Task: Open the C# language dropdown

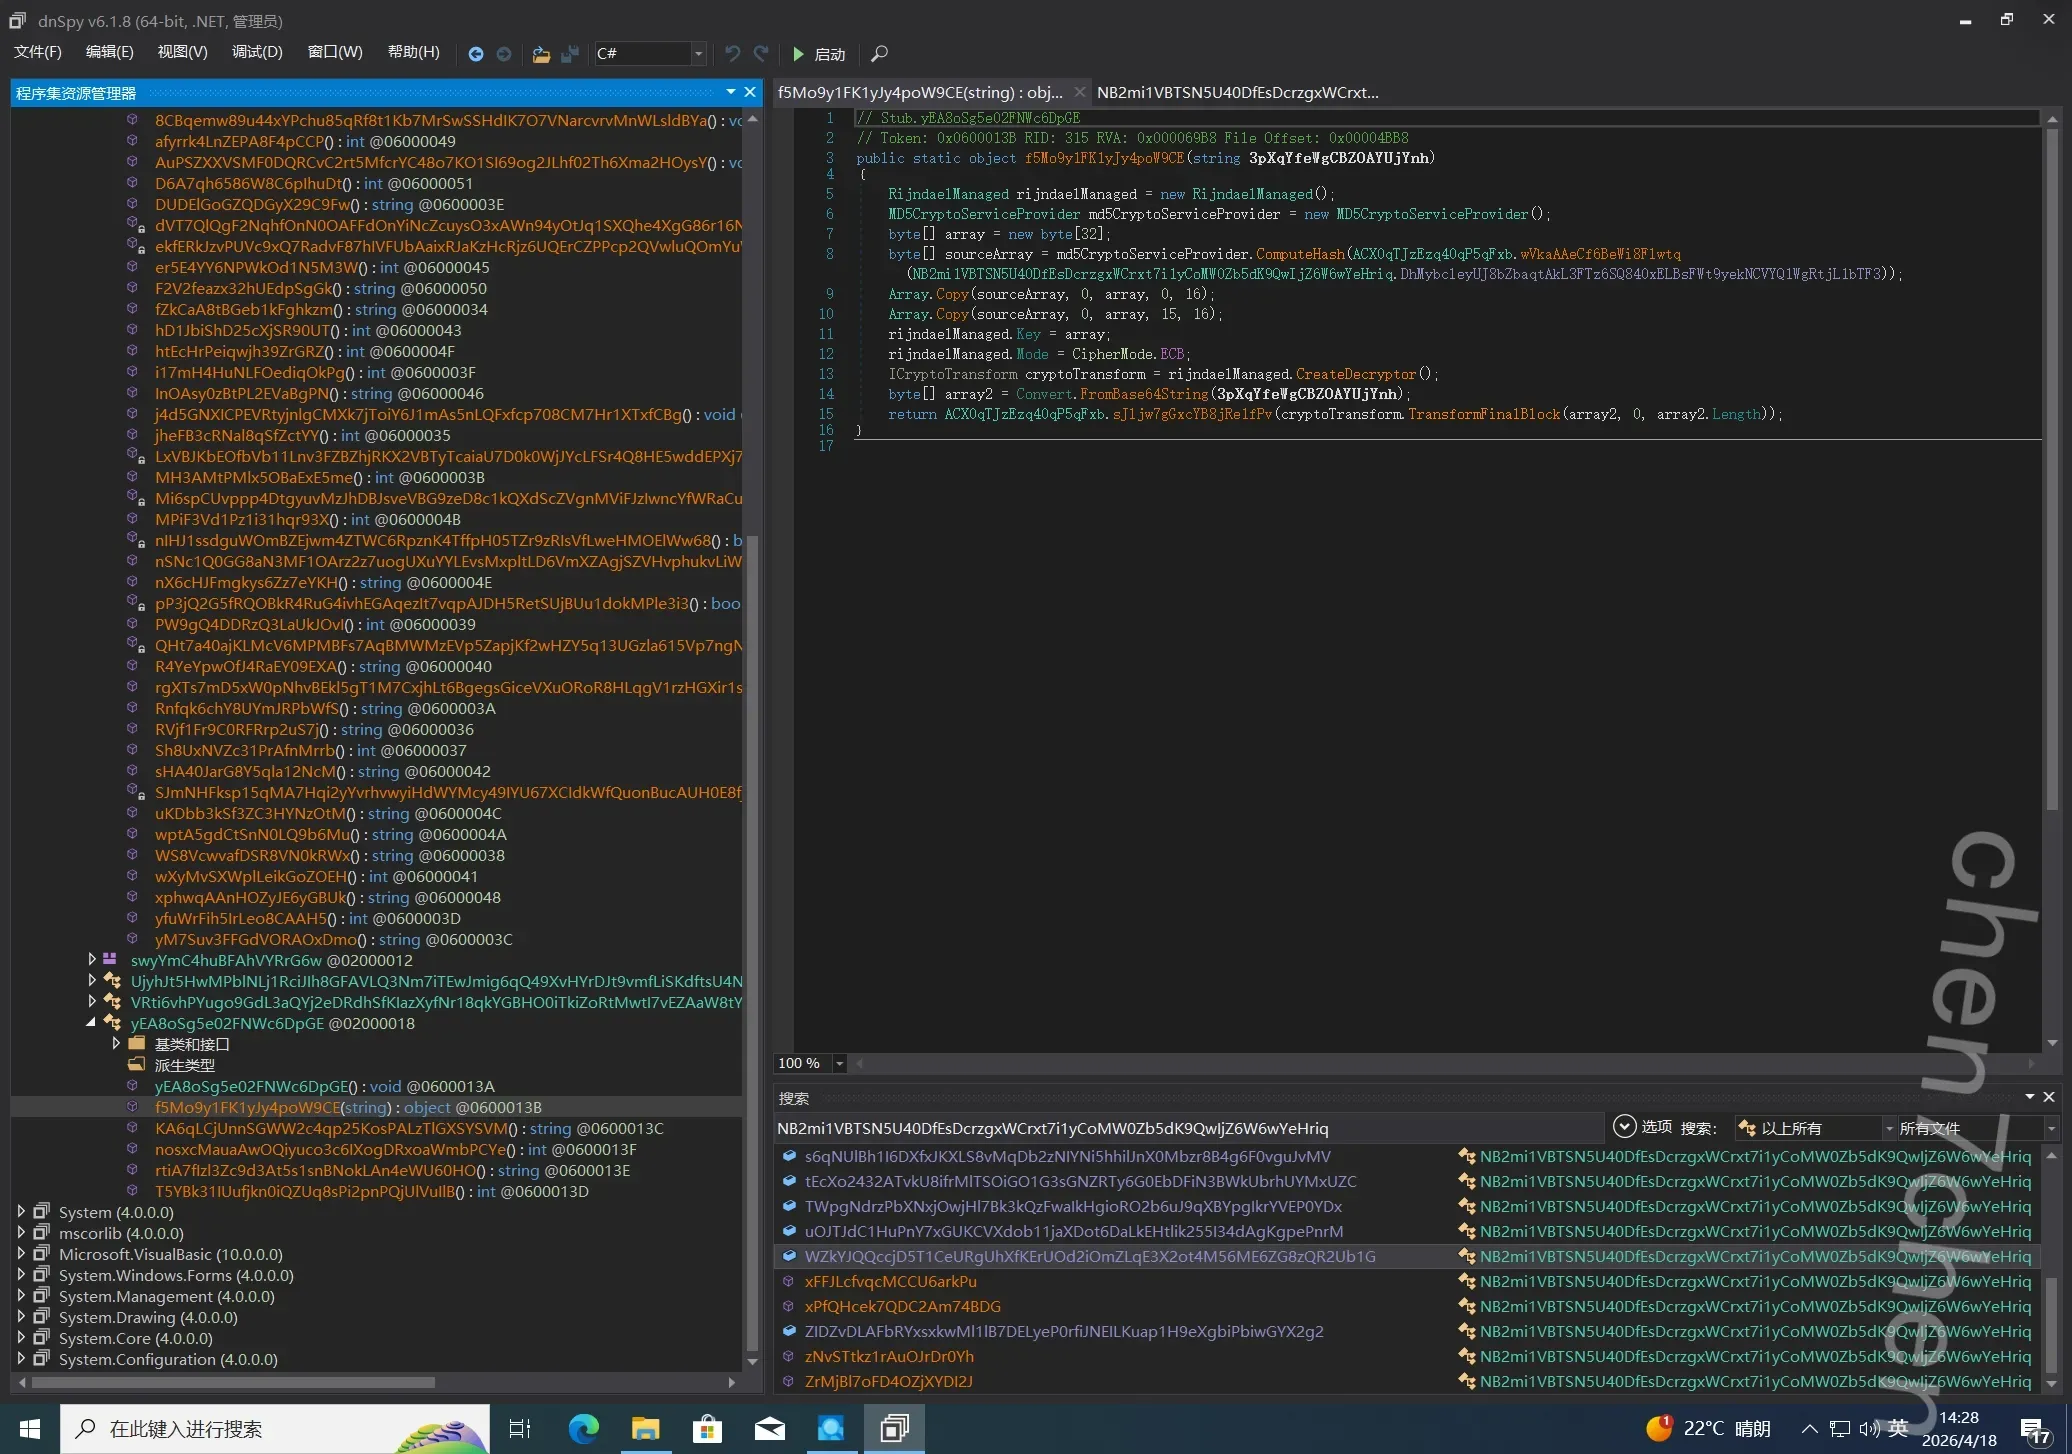Action: (698, 54)
